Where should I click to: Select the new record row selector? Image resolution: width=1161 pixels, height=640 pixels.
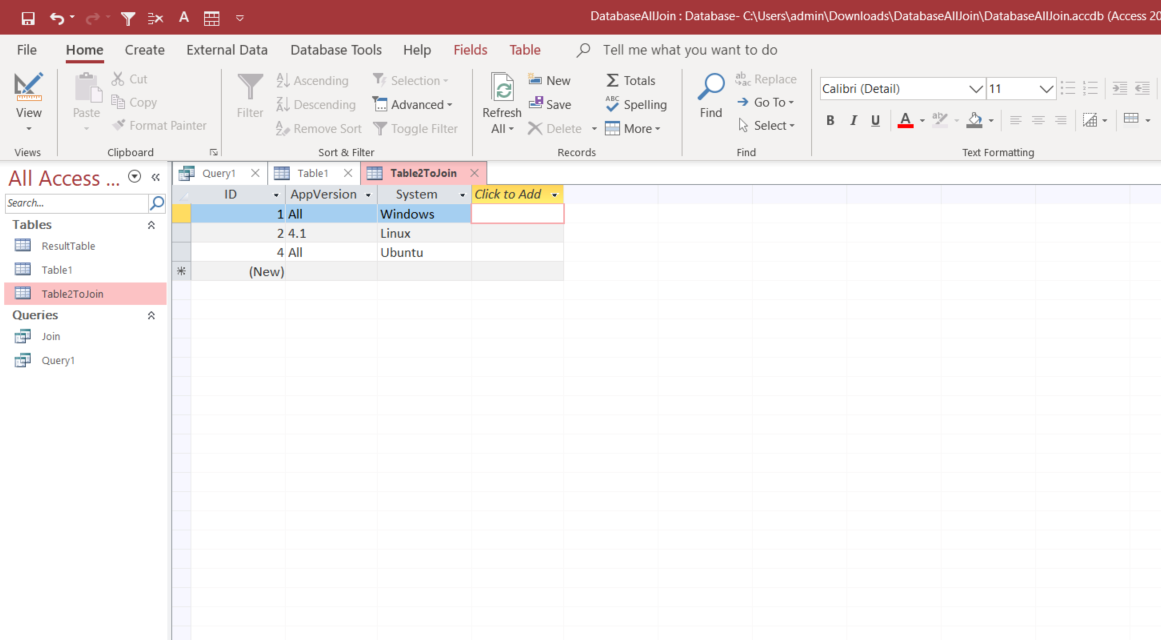pyautogui.click(x=181, y=271)
